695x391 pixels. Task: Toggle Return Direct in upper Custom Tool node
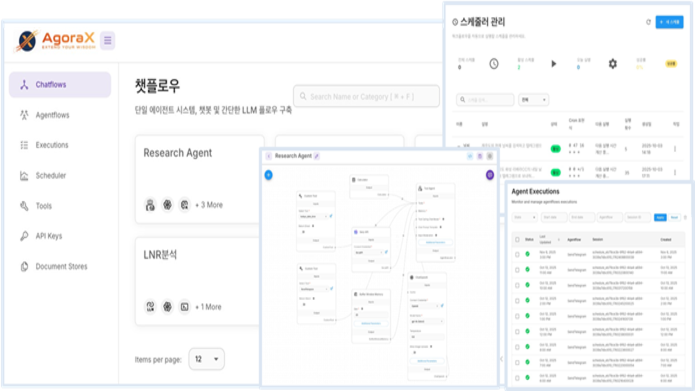[304, 231]
